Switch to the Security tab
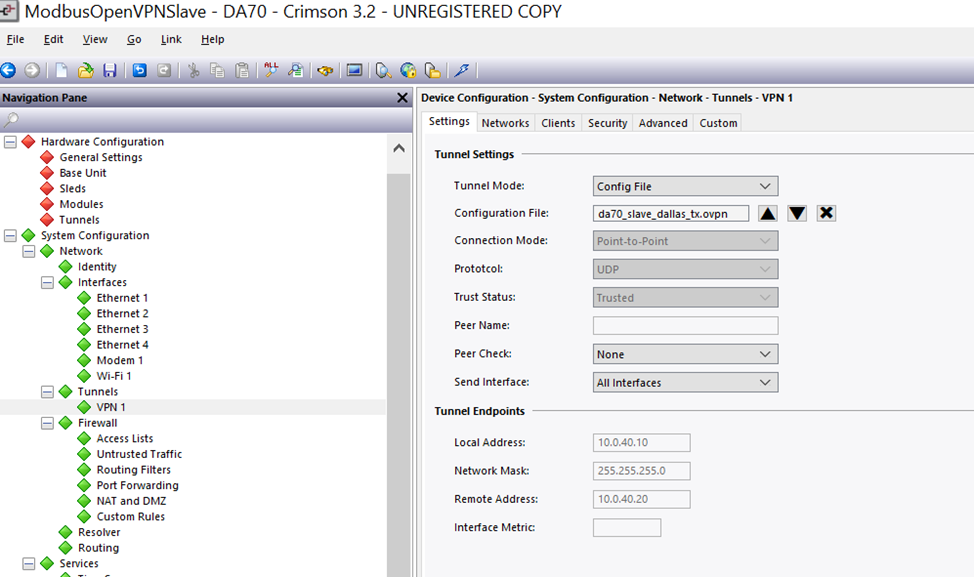The image size is (974, 577). (608, 123)
